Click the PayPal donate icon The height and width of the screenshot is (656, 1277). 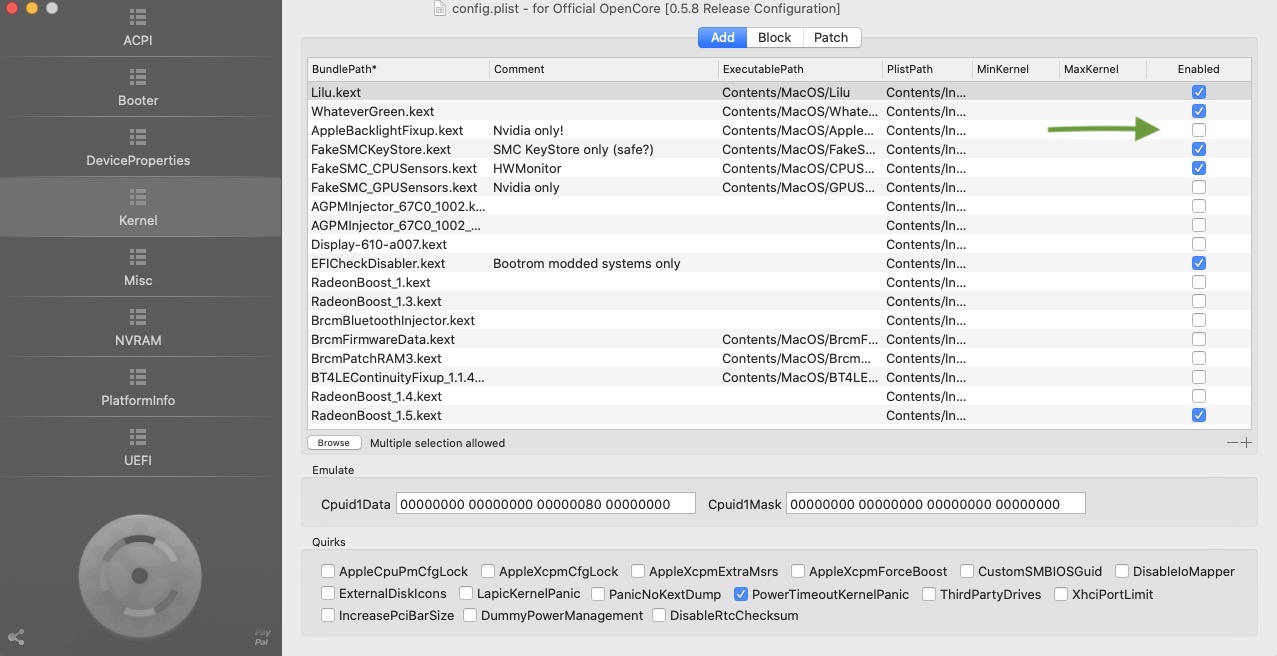coord(262,637)
